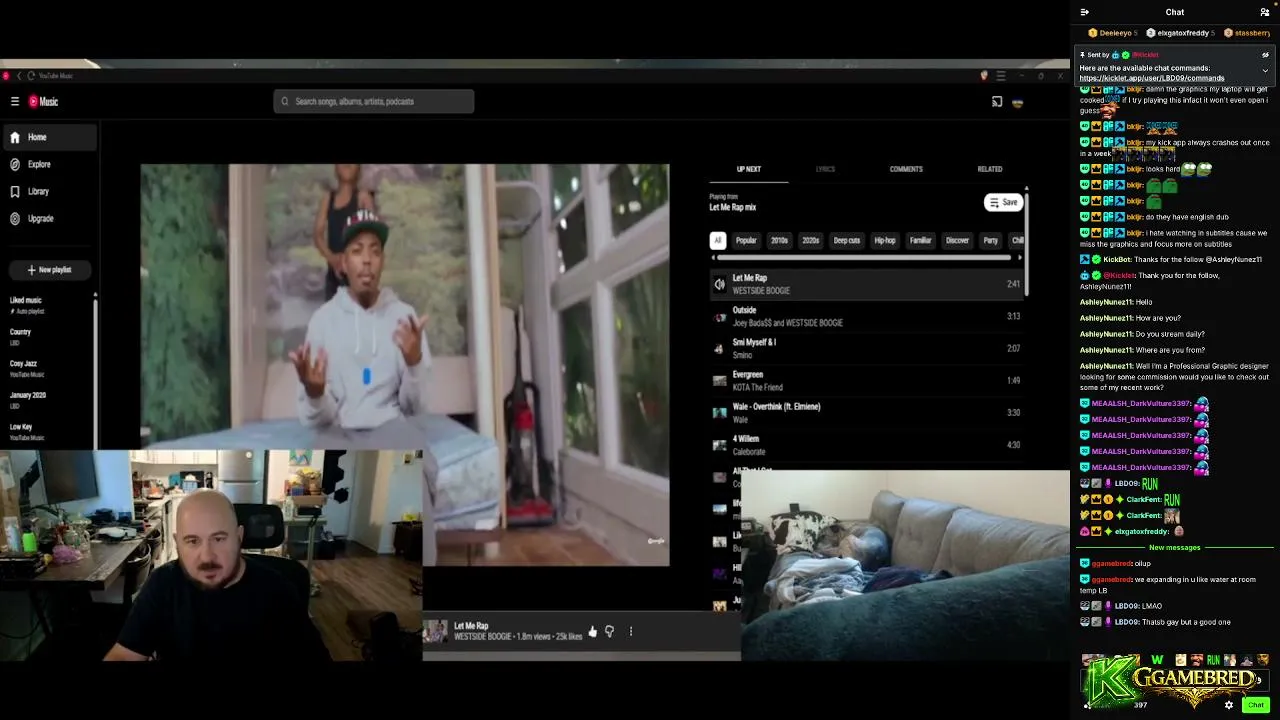Select the Deep cuts filter chip

(847, 240)
